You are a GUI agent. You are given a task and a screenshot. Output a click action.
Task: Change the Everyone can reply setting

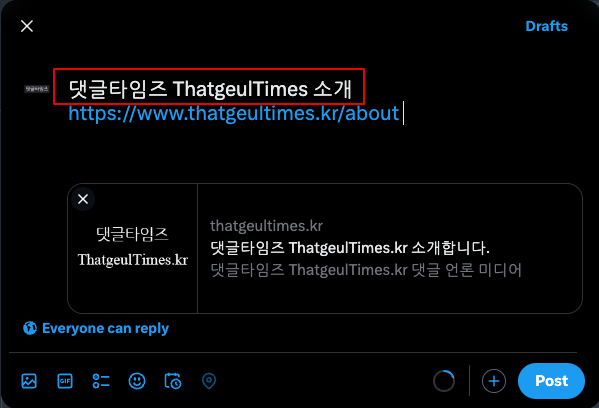click(96, 328)
